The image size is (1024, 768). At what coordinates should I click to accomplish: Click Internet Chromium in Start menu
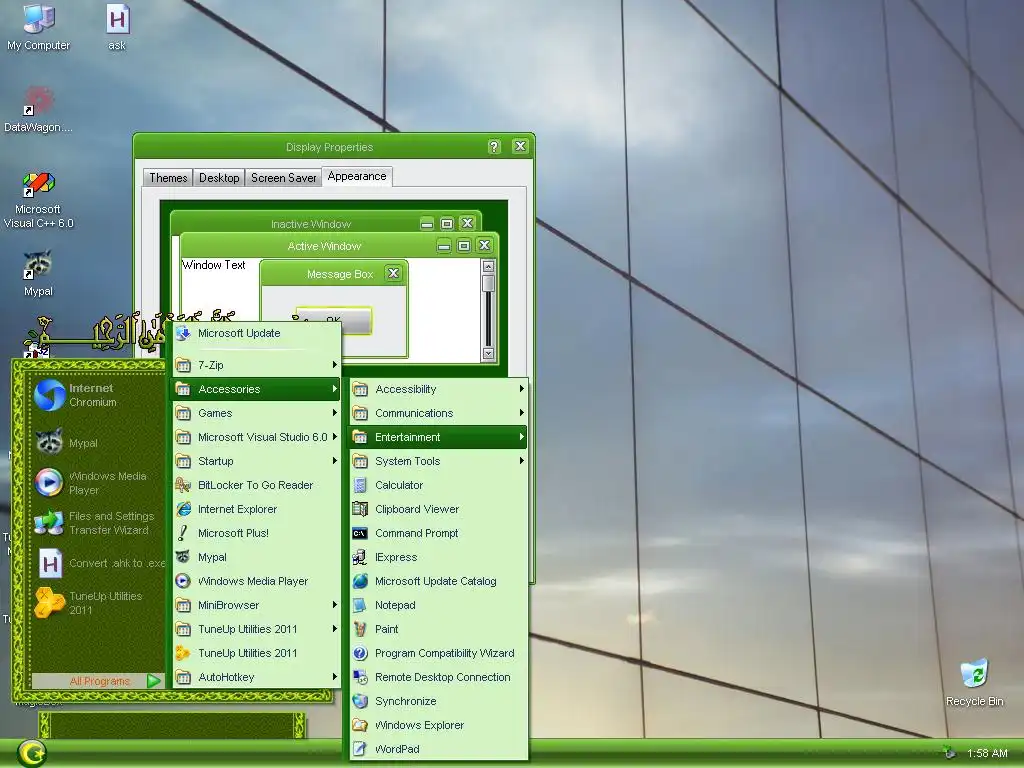click(x=95, y=395)
